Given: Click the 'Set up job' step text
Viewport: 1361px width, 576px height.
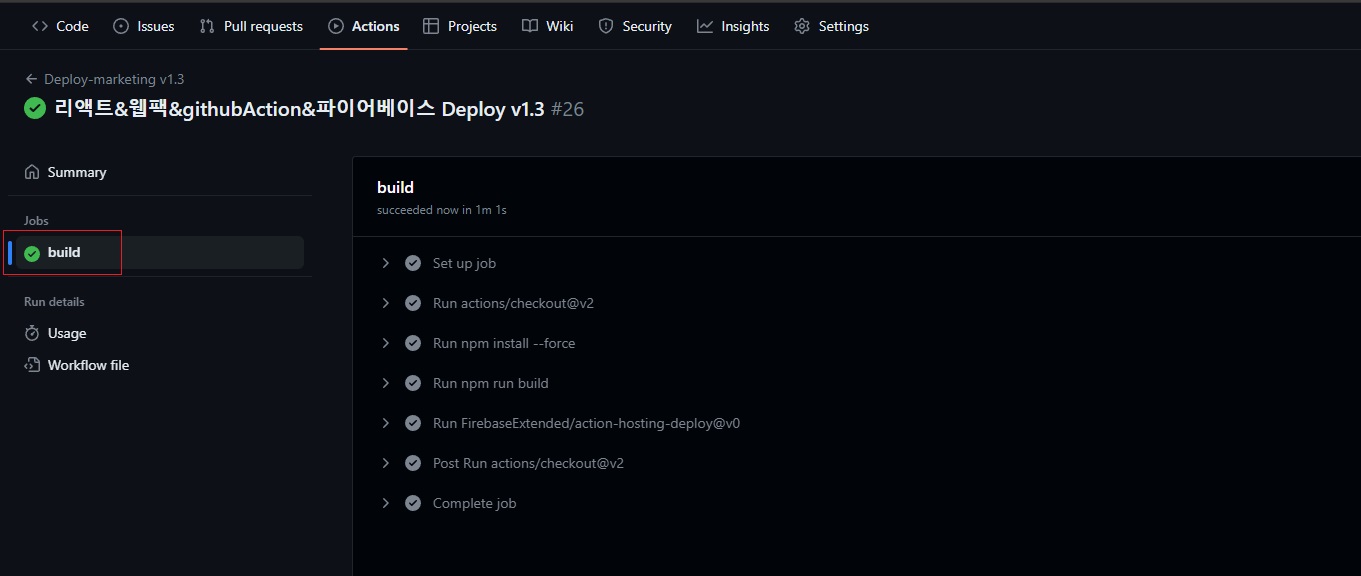Looking at the screenshot, I should coord(464,263).
